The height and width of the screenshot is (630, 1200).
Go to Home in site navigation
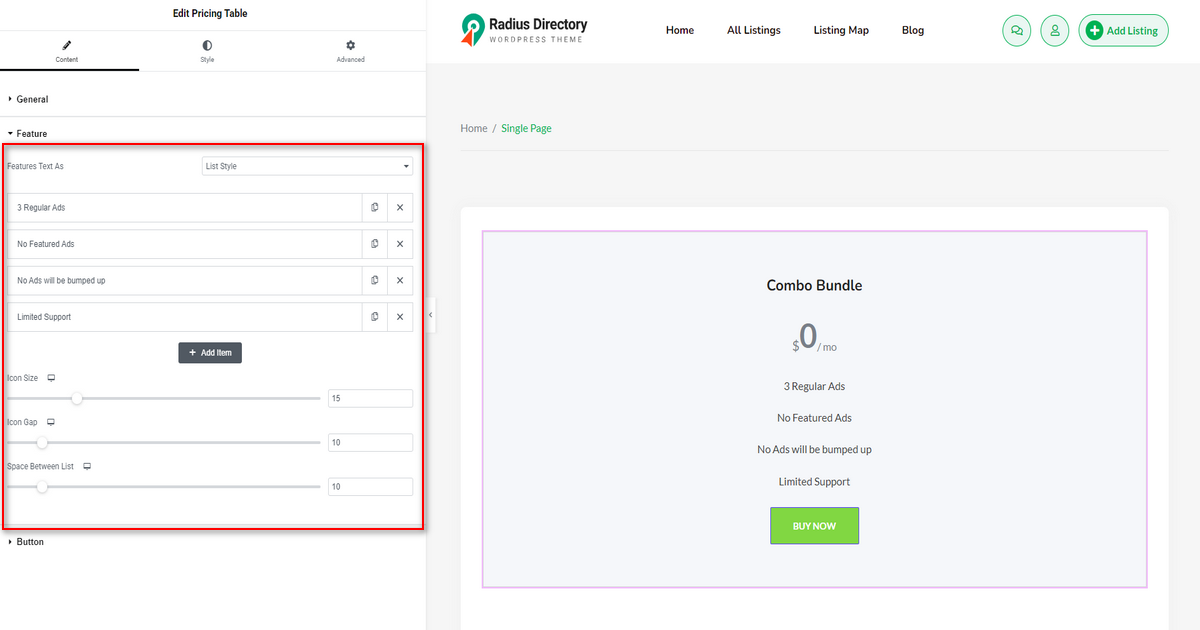click(x=680, y=30)
